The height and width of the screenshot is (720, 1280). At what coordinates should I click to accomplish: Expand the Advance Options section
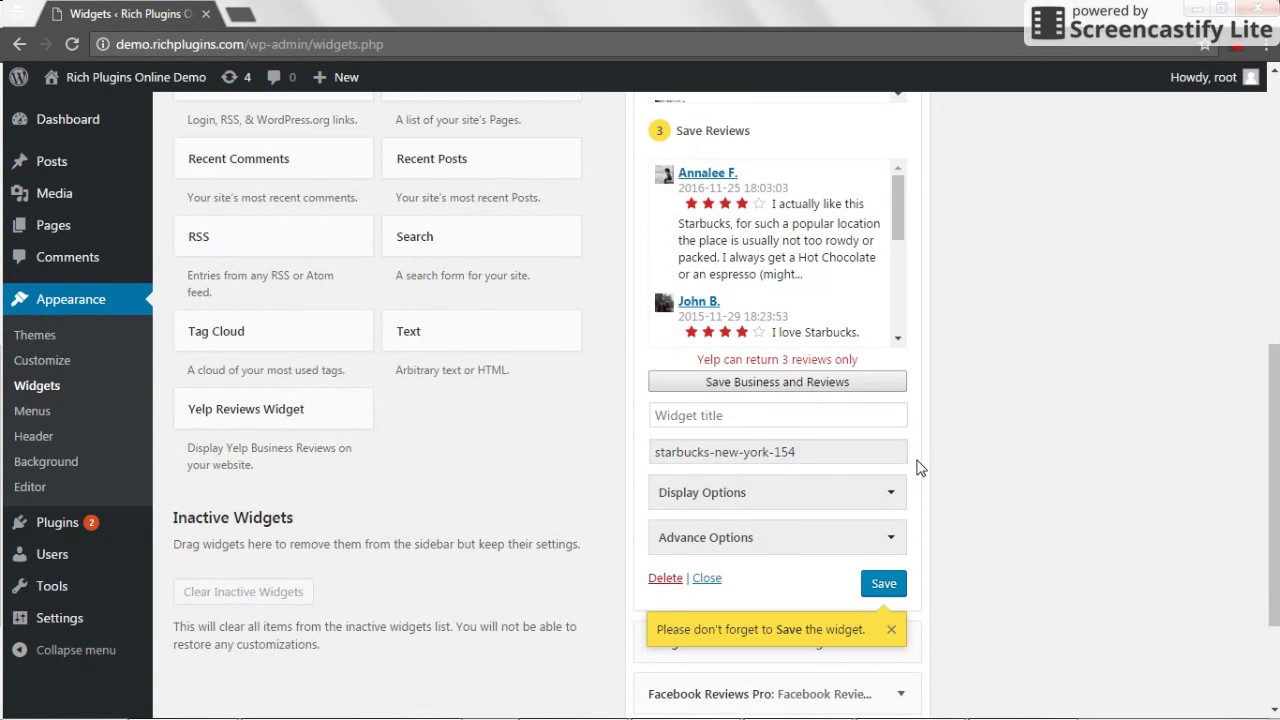click(x=777, y=537)
